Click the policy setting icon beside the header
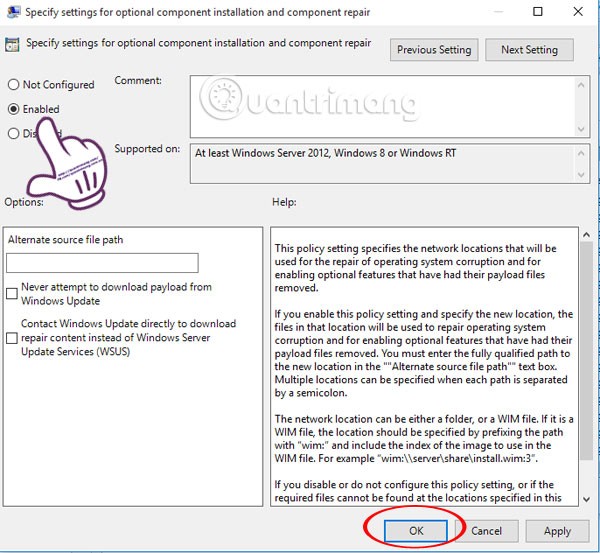The image size is (600, 553). coord(14,46)
